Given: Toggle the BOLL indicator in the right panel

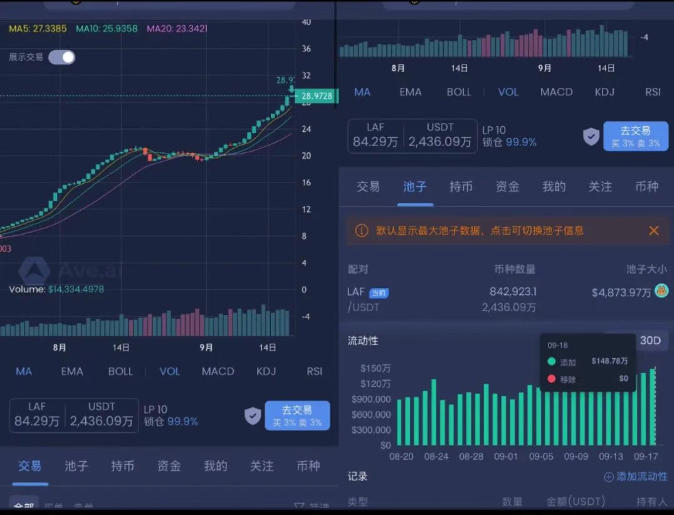Looking at the screenshot, I should (459, 92).
